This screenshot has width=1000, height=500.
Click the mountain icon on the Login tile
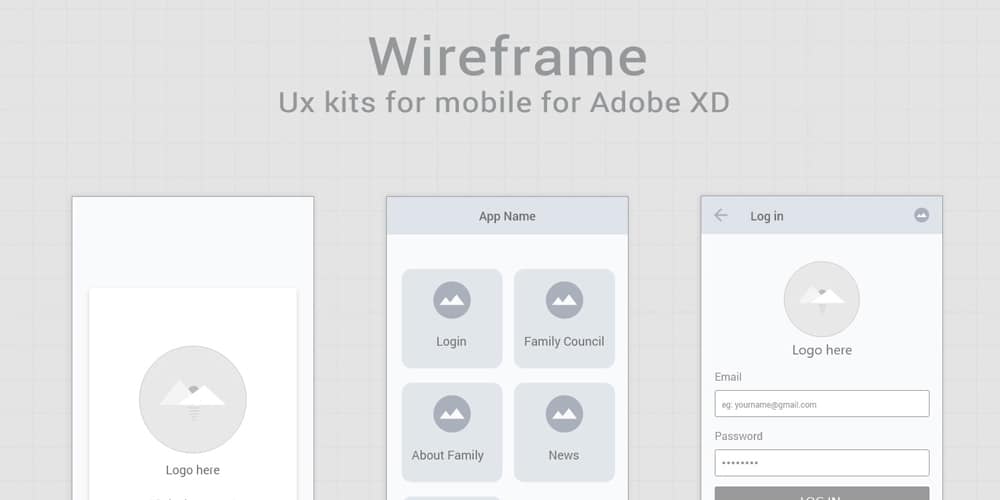click(x=452, y=300)
